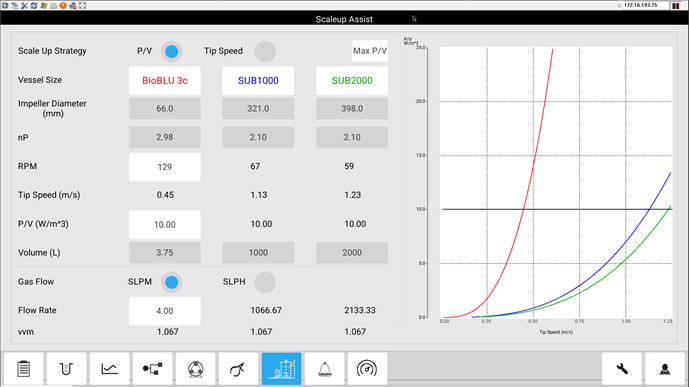Click the tip speed value 1.13
The height and width of the screenshot is (387, 689).
(x=259, y=195)
